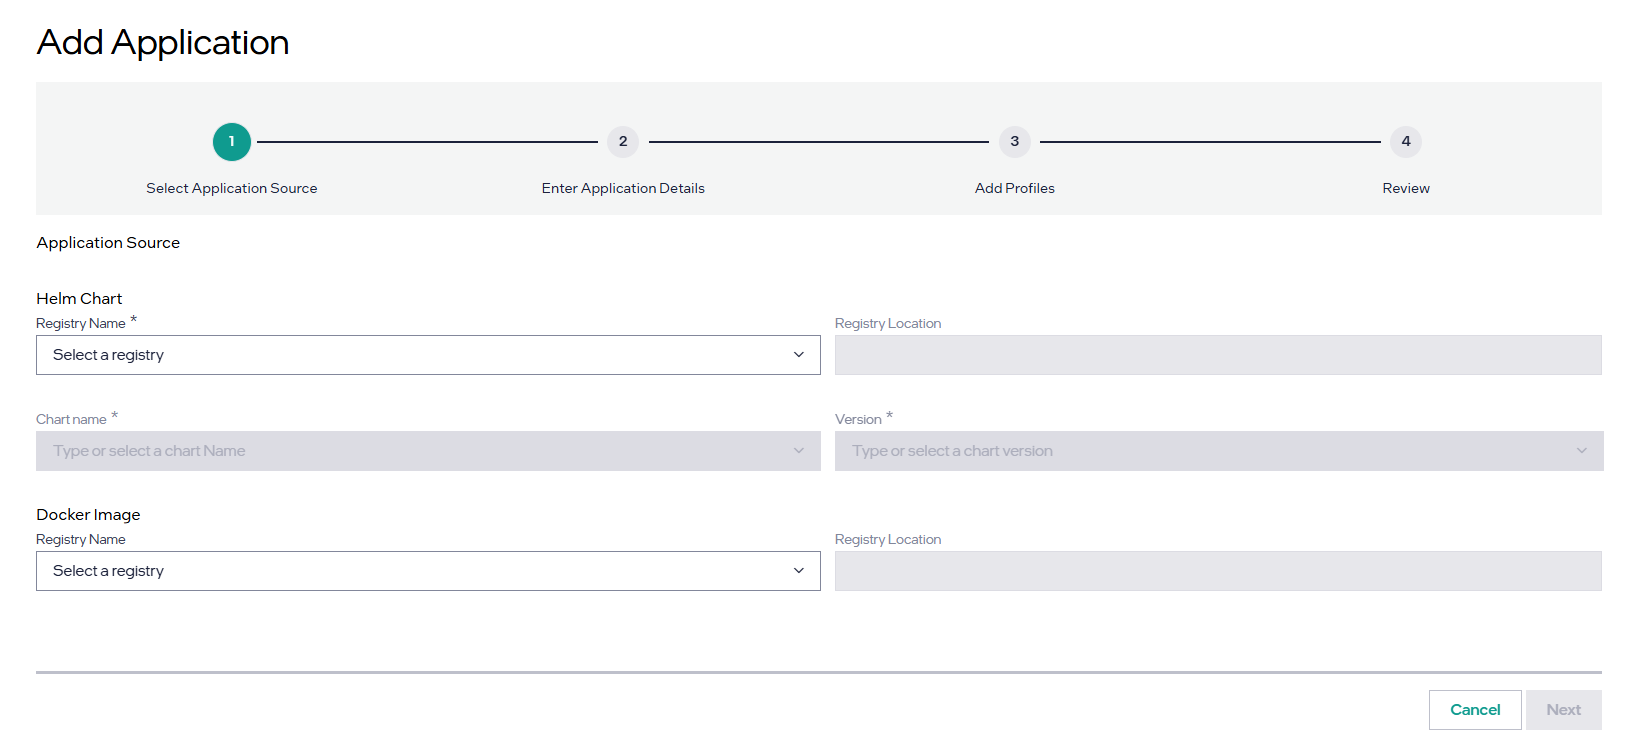
Task: Click Chart name dropdown chevron
Action: coord(798,451)
